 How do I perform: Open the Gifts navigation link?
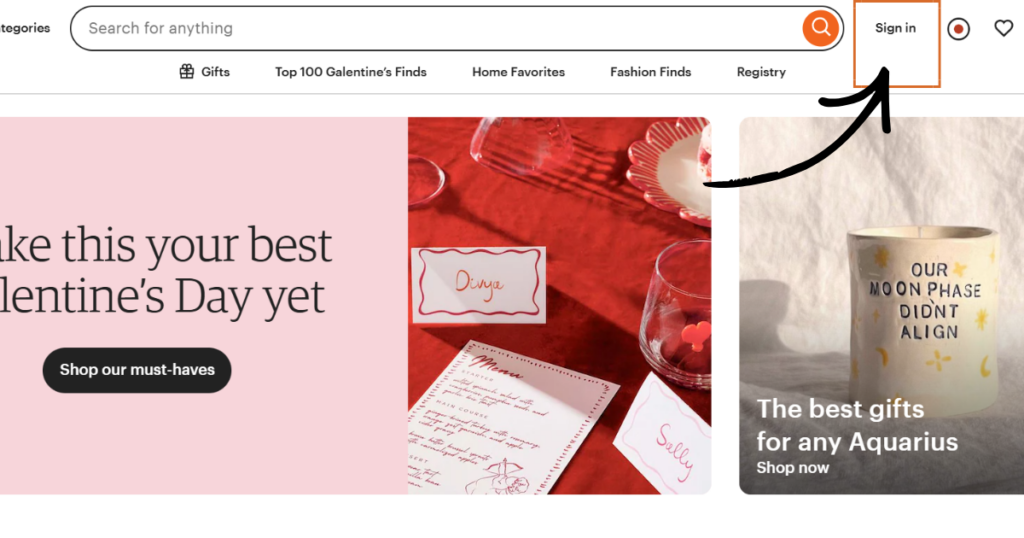coord(215,72)
